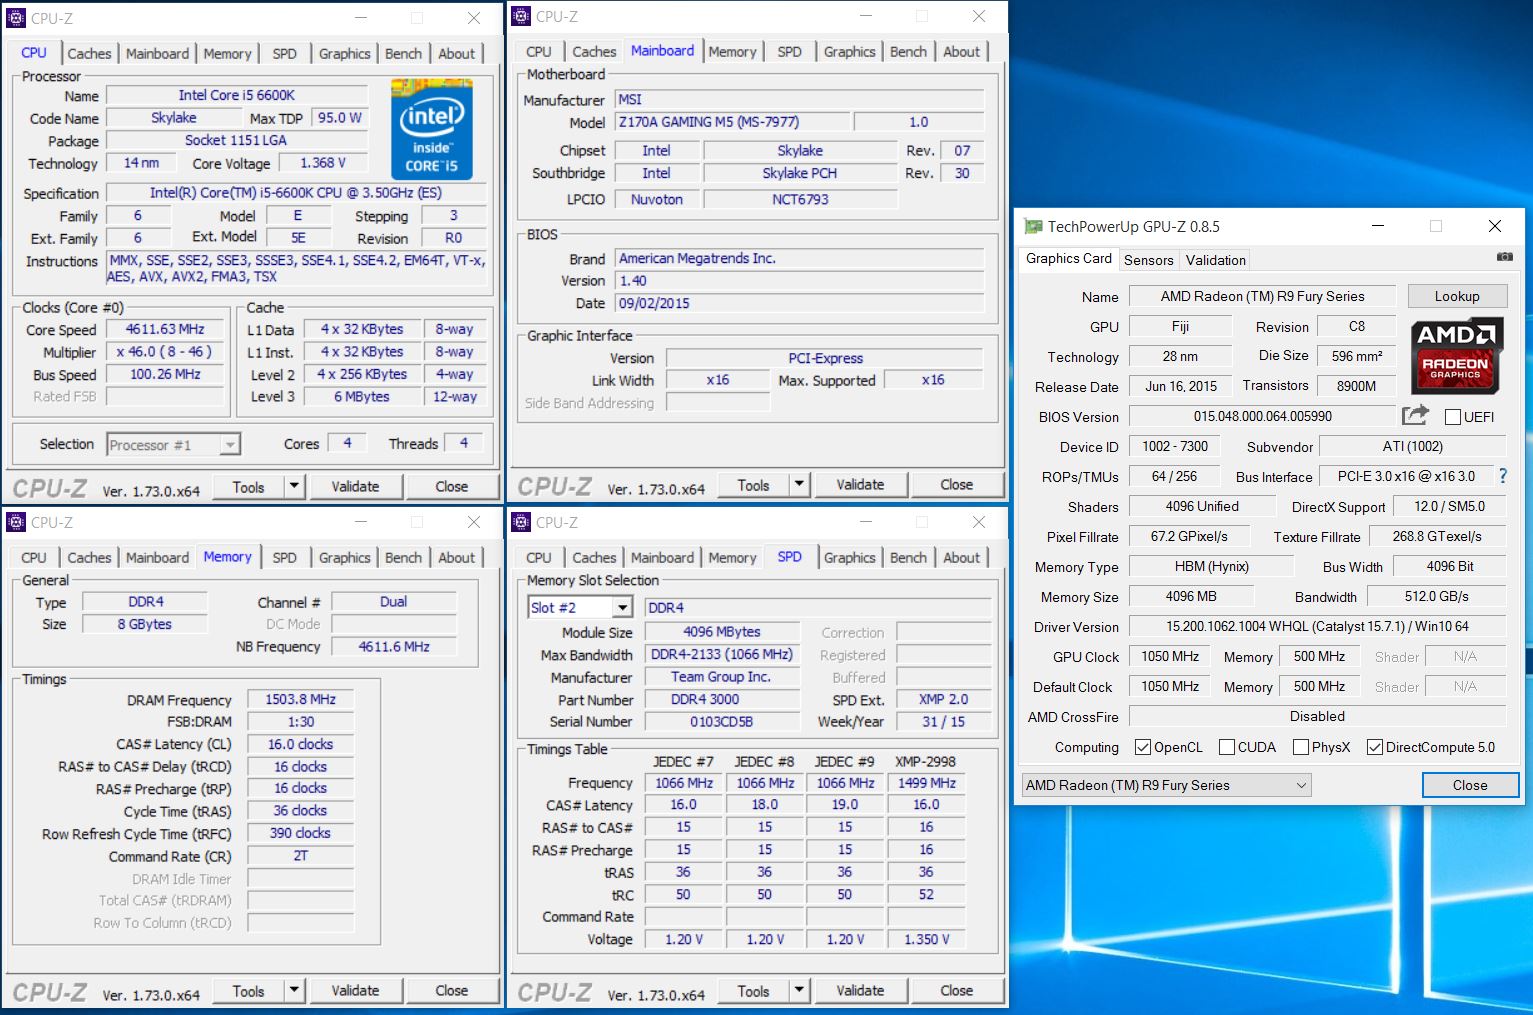
Task: Toggle the PhysX checkbox
Action: click(x=1300, y=747)
